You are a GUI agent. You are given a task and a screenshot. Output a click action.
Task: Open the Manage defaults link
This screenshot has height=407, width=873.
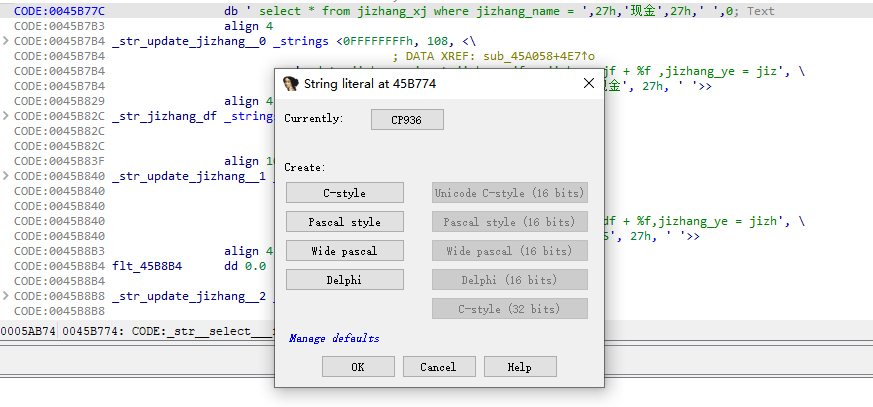[x=334, y=339]
